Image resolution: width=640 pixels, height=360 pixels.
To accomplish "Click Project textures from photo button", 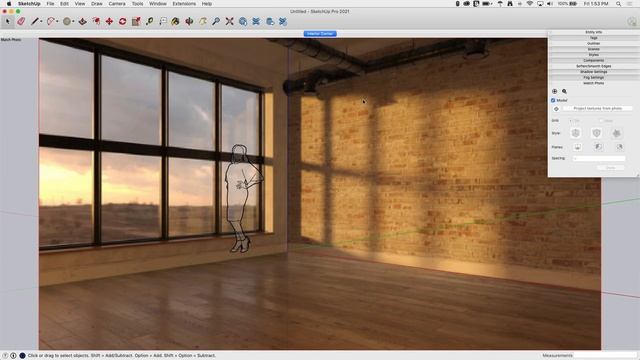I will [598, 109].
